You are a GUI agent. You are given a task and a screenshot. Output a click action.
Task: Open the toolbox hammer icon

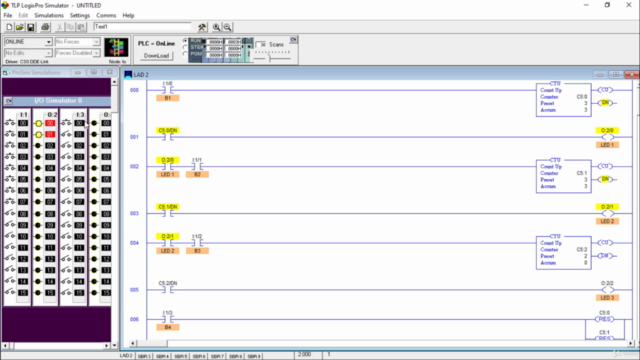point(202,27)
